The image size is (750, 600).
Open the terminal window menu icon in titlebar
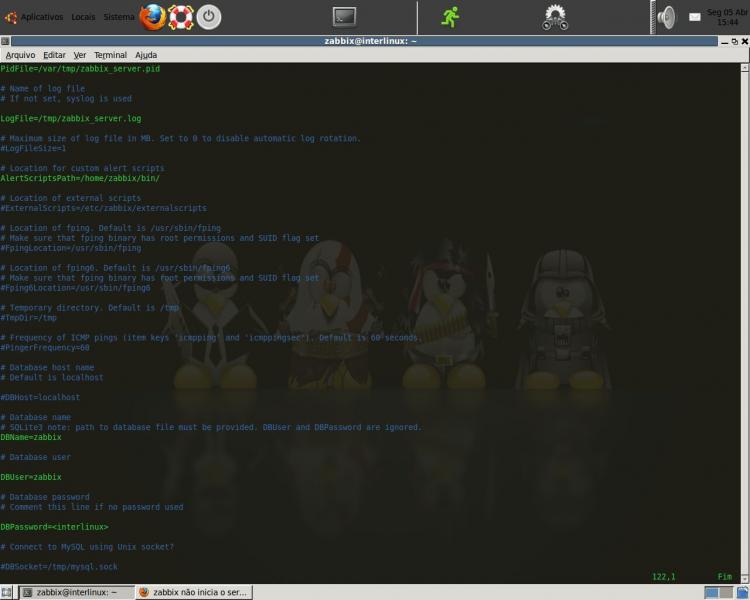pos(5,41)
